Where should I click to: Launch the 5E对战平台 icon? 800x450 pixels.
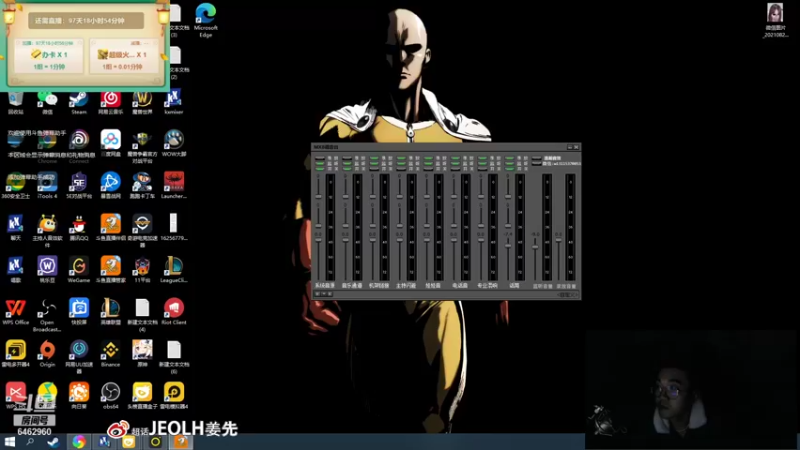click(x=79, y=185)
